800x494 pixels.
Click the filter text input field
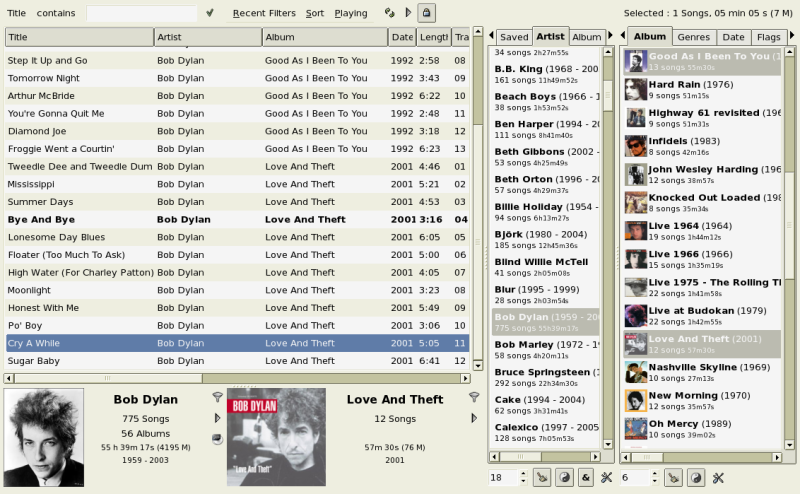(141, 13)
